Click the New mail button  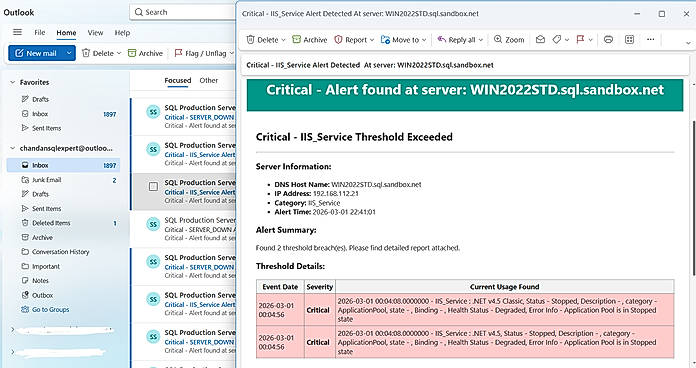pos(36,53)
